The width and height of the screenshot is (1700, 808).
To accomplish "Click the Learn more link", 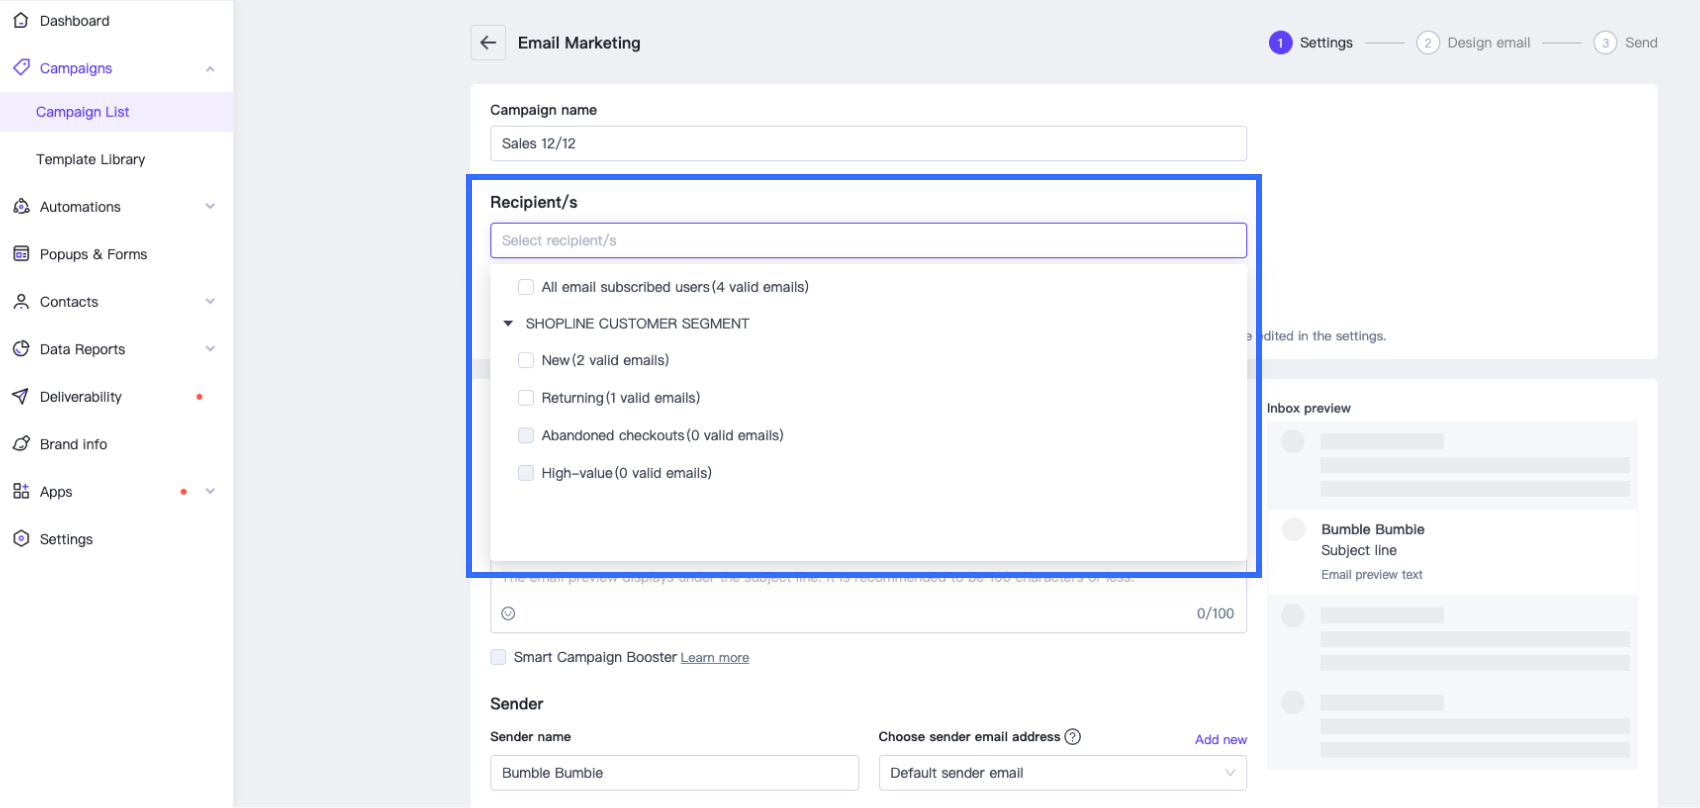I will coord(714,658).
